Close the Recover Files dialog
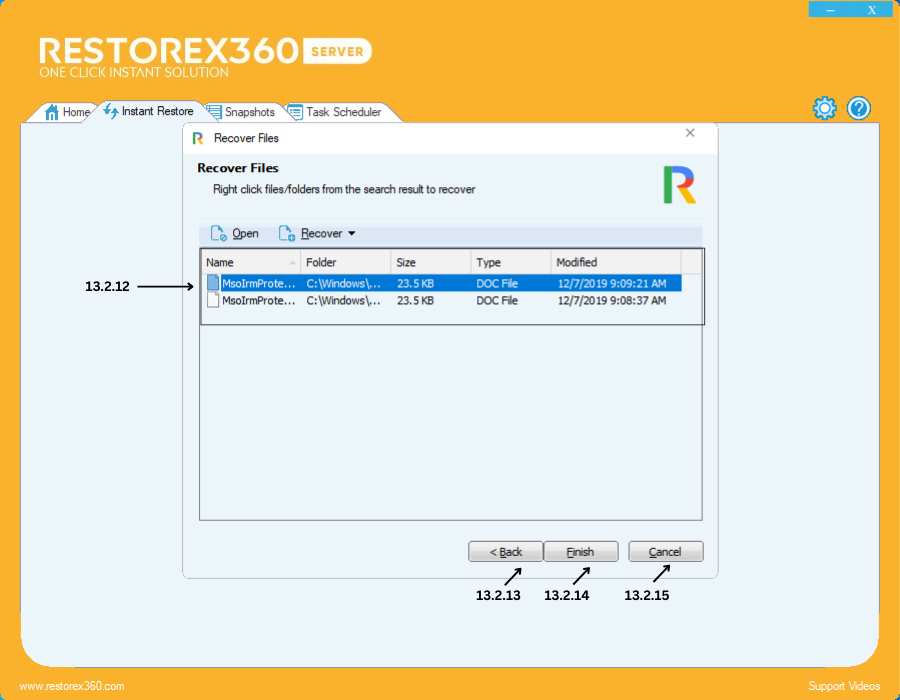This screenshot has width=900, height=700. (690, 133)
